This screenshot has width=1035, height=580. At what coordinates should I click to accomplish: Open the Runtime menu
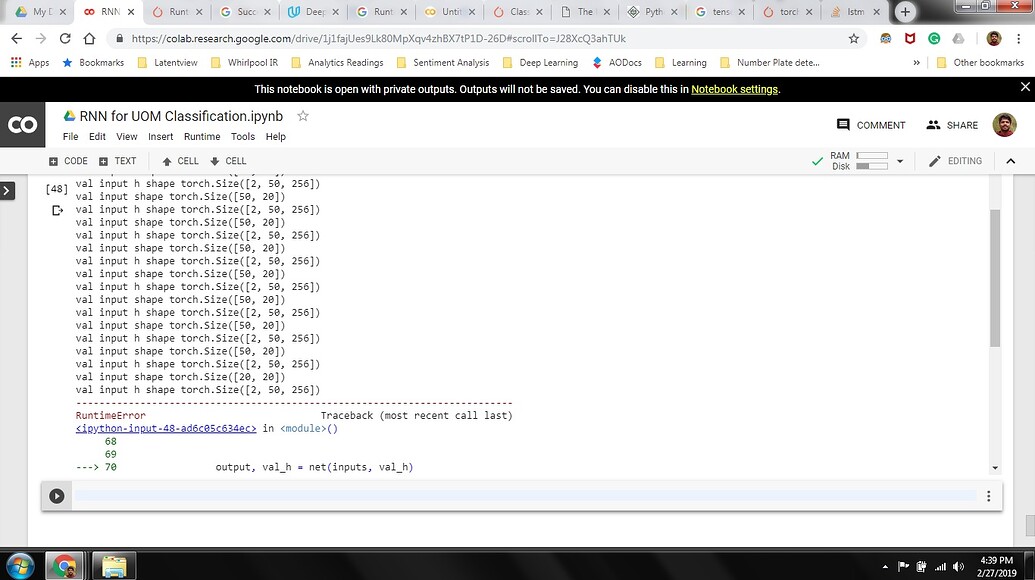coord(201,137)
